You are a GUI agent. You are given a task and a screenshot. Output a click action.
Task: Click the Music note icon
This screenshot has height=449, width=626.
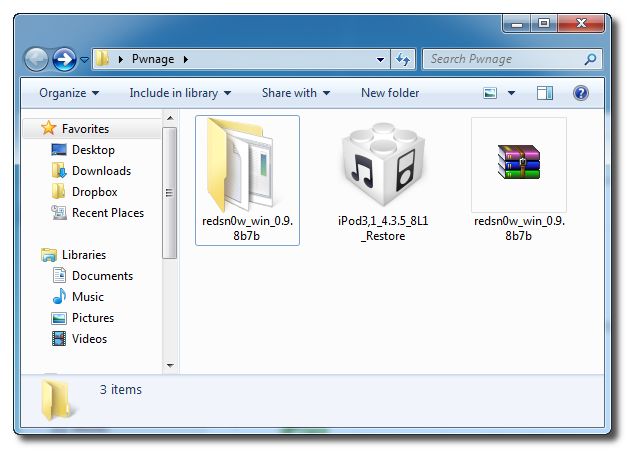click(59, 297)
